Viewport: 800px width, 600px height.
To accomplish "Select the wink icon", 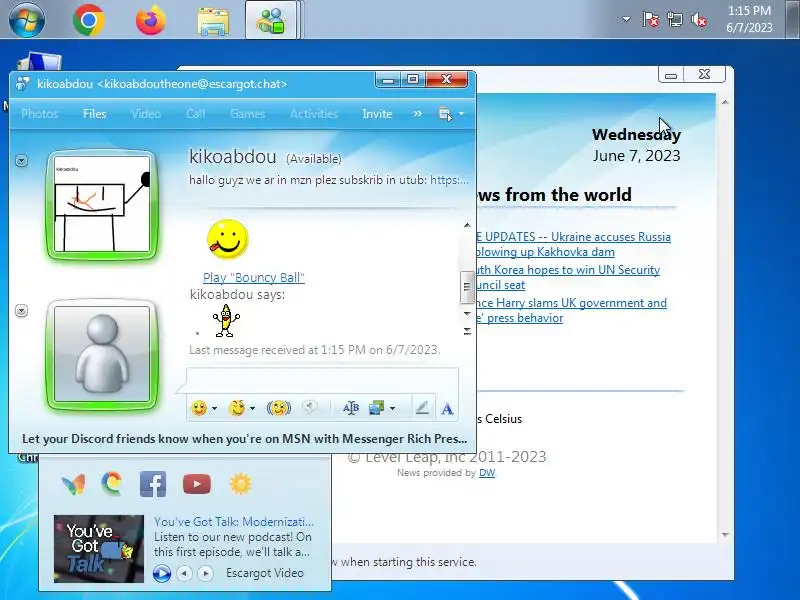I will coord(237,408).
